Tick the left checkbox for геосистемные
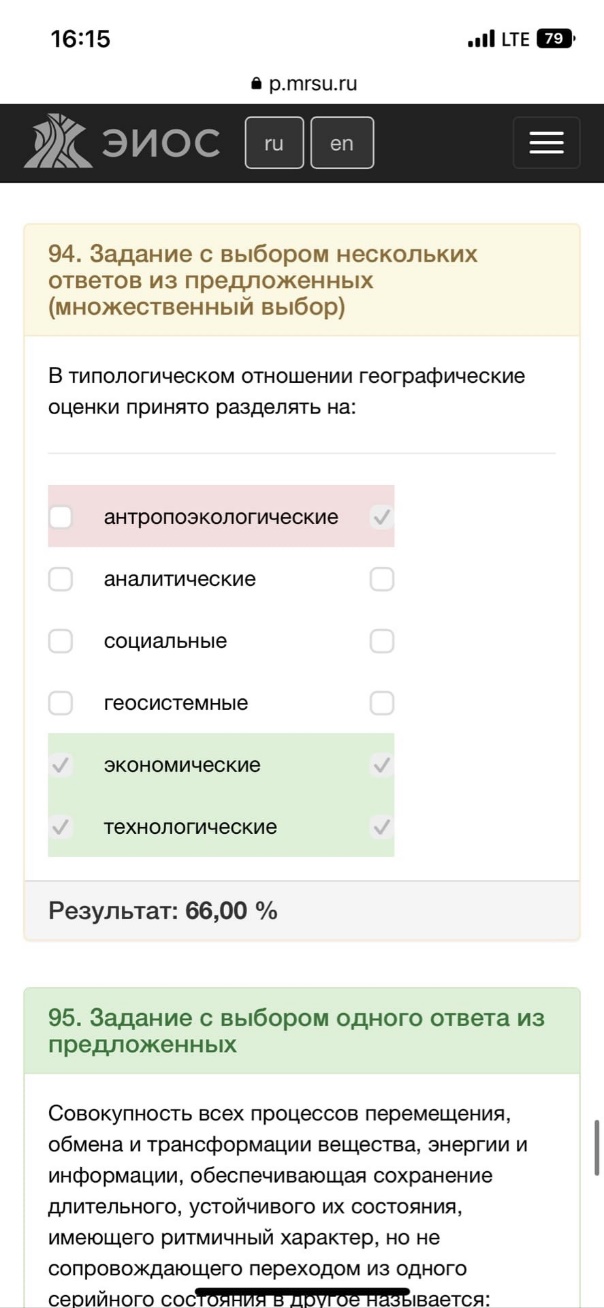The image size is (604, 1308). click(61, 703)
